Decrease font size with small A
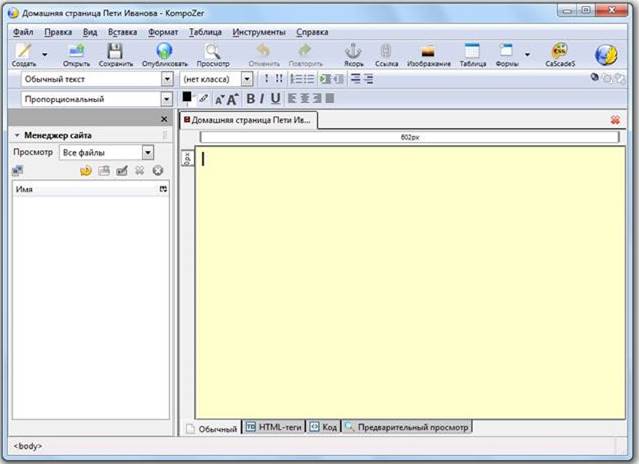Screen dimensions: 639x464 [x=219, y=99]
